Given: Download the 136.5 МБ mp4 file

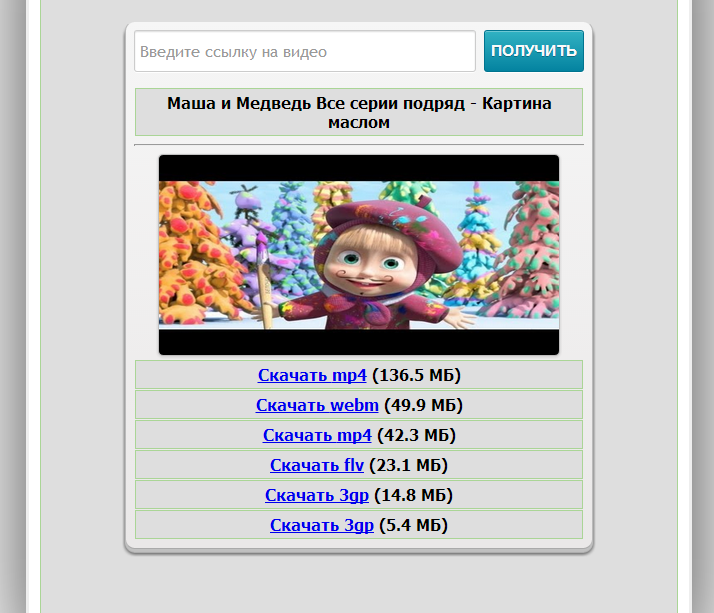Looking at the screenshot, I should pyautogui.click(x=312, y=375).
